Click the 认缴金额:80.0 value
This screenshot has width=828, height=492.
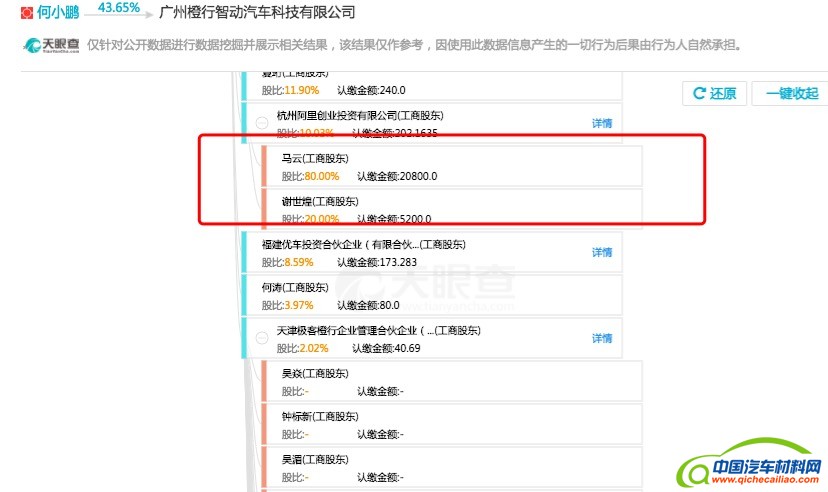click(x=368, y=305)
